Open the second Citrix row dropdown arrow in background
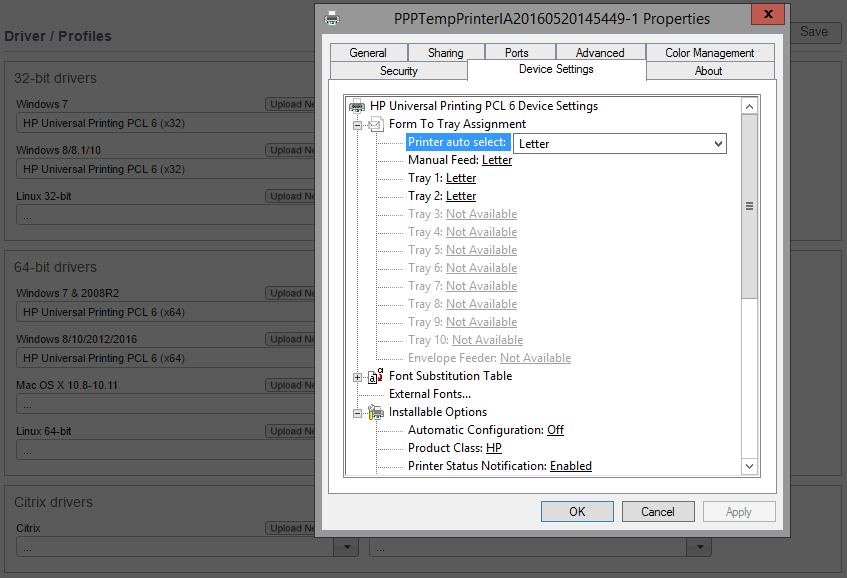This screenshot has height=578, width=847. [x=700, y=547]
